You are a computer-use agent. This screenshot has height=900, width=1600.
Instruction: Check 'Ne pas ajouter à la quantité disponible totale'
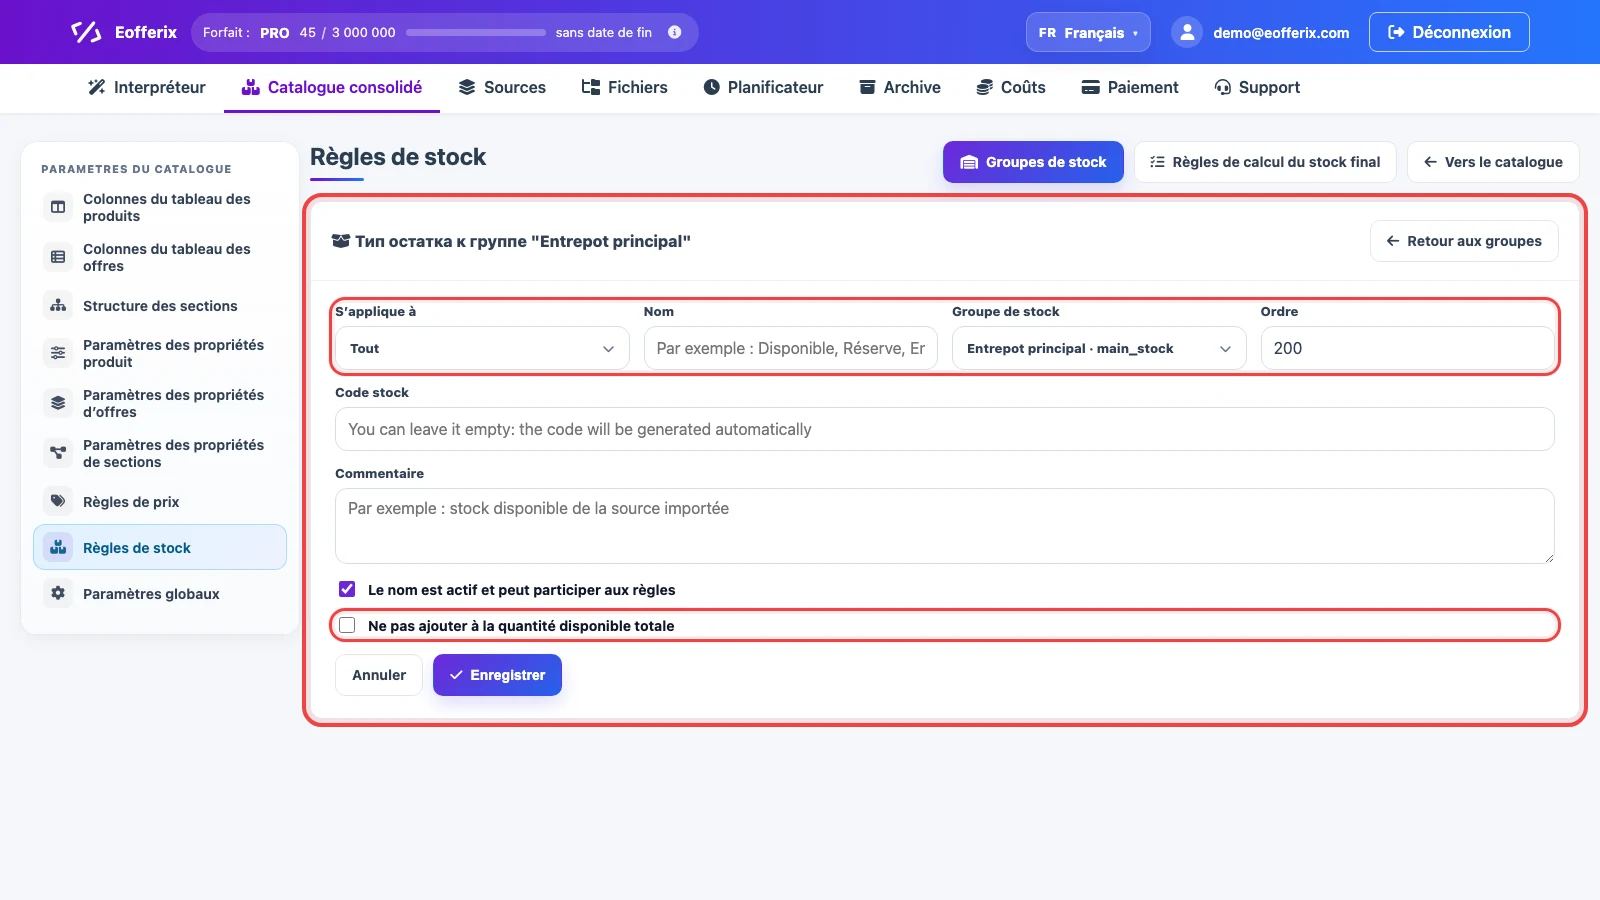[347, 625]
